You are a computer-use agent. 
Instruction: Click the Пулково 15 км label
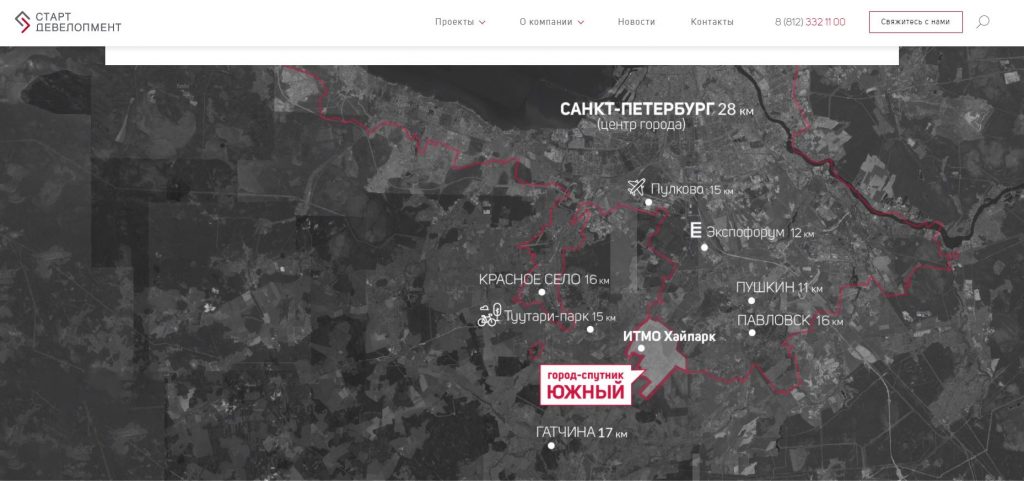(692, 189)
